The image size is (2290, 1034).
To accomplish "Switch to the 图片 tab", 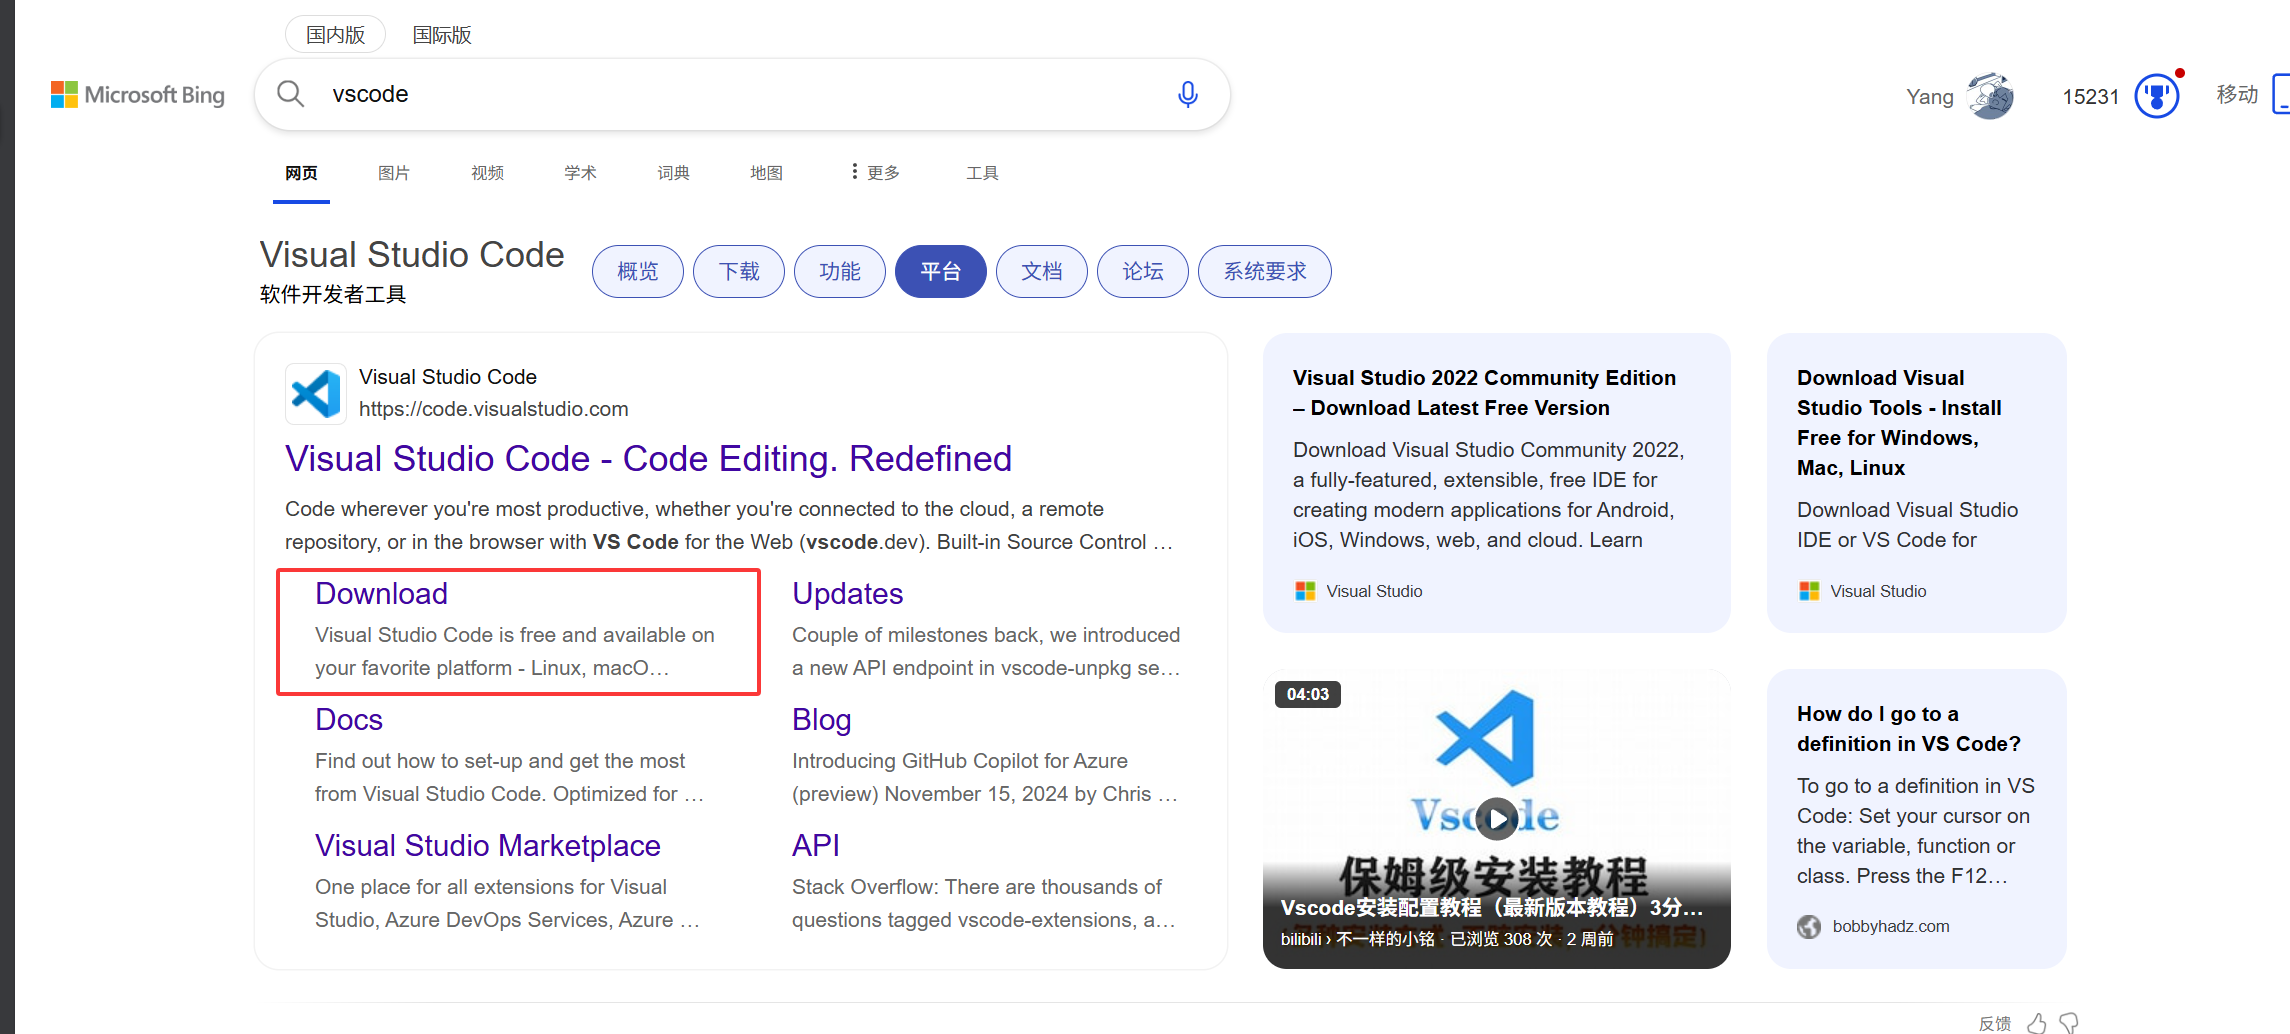I will click(394, 173).
